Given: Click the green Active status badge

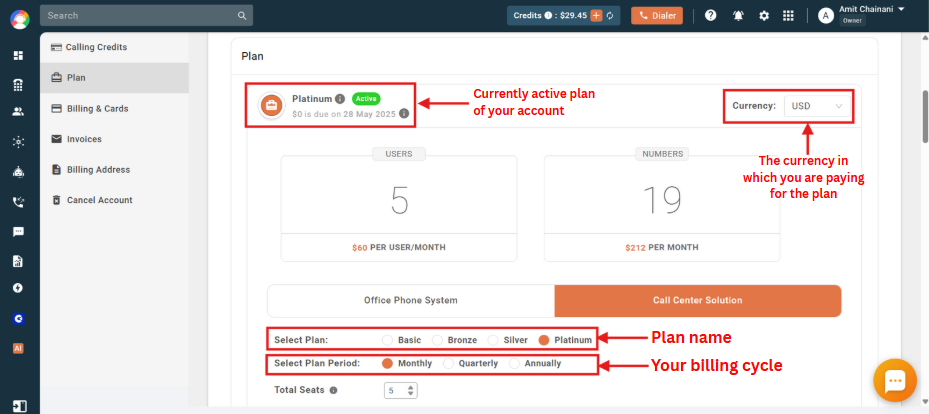Looking at the screenshot, I should (x=366, y=99).
